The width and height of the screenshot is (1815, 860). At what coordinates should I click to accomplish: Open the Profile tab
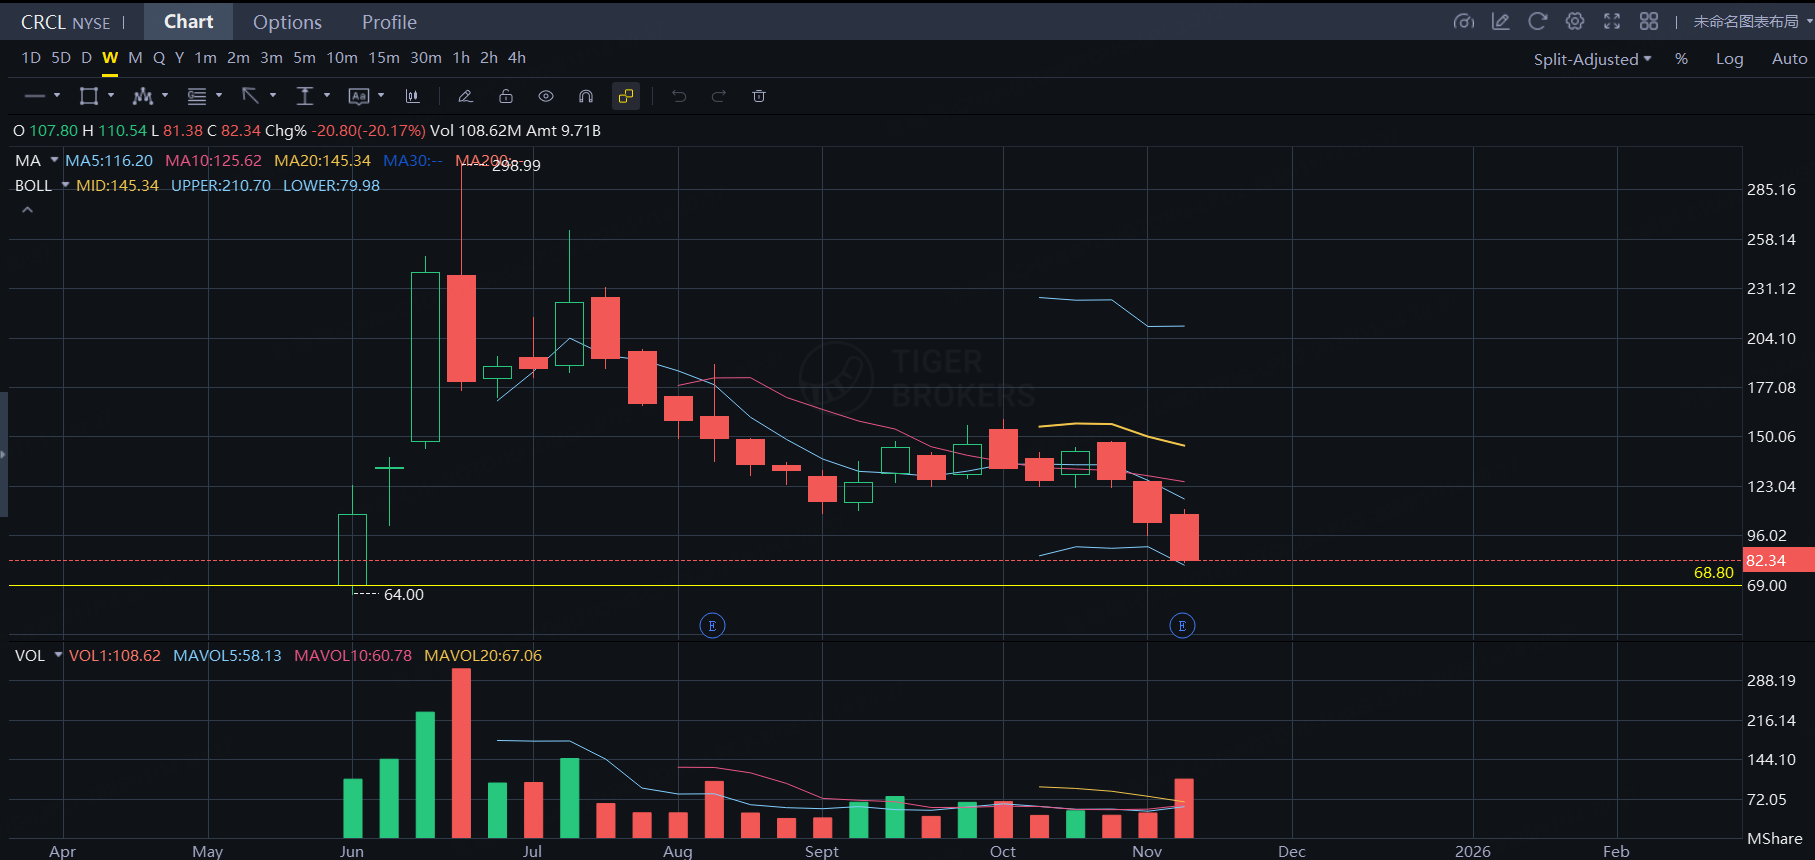tap(389, 22)
